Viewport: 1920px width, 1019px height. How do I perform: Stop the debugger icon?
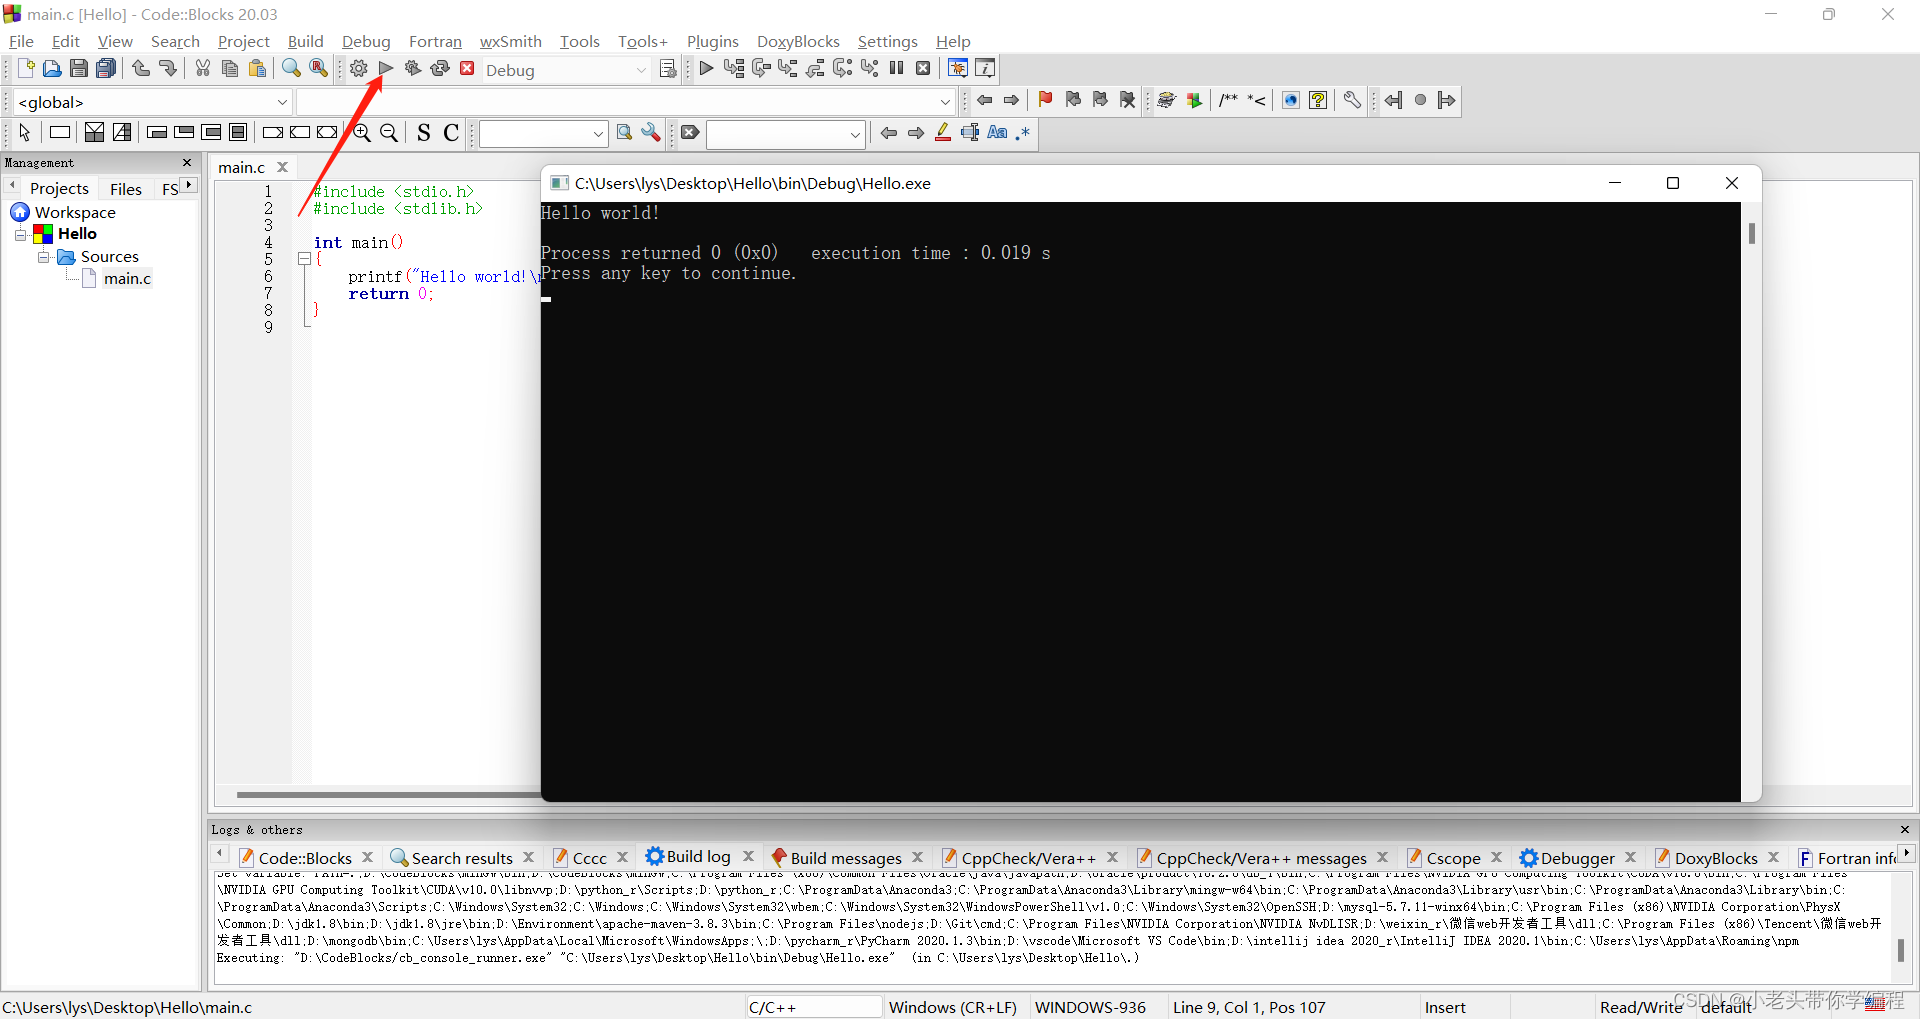(923, 68)
